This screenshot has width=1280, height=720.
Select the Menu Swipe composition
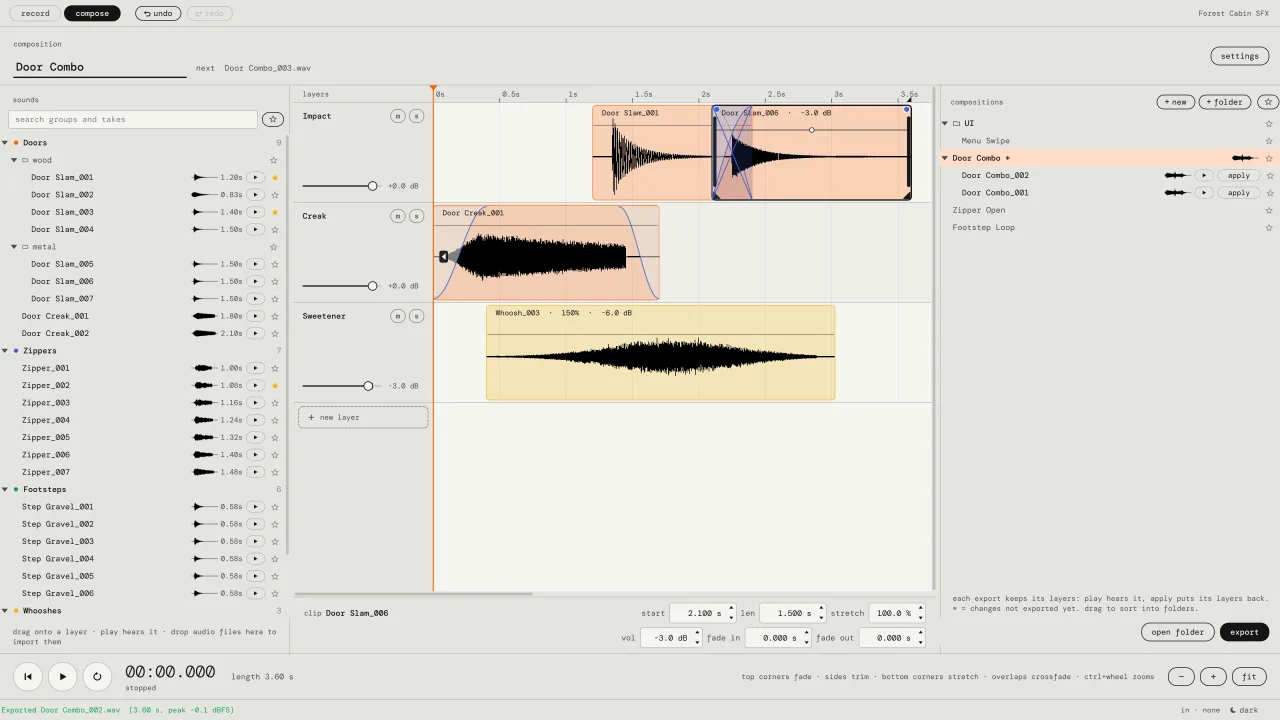[985, 141]
